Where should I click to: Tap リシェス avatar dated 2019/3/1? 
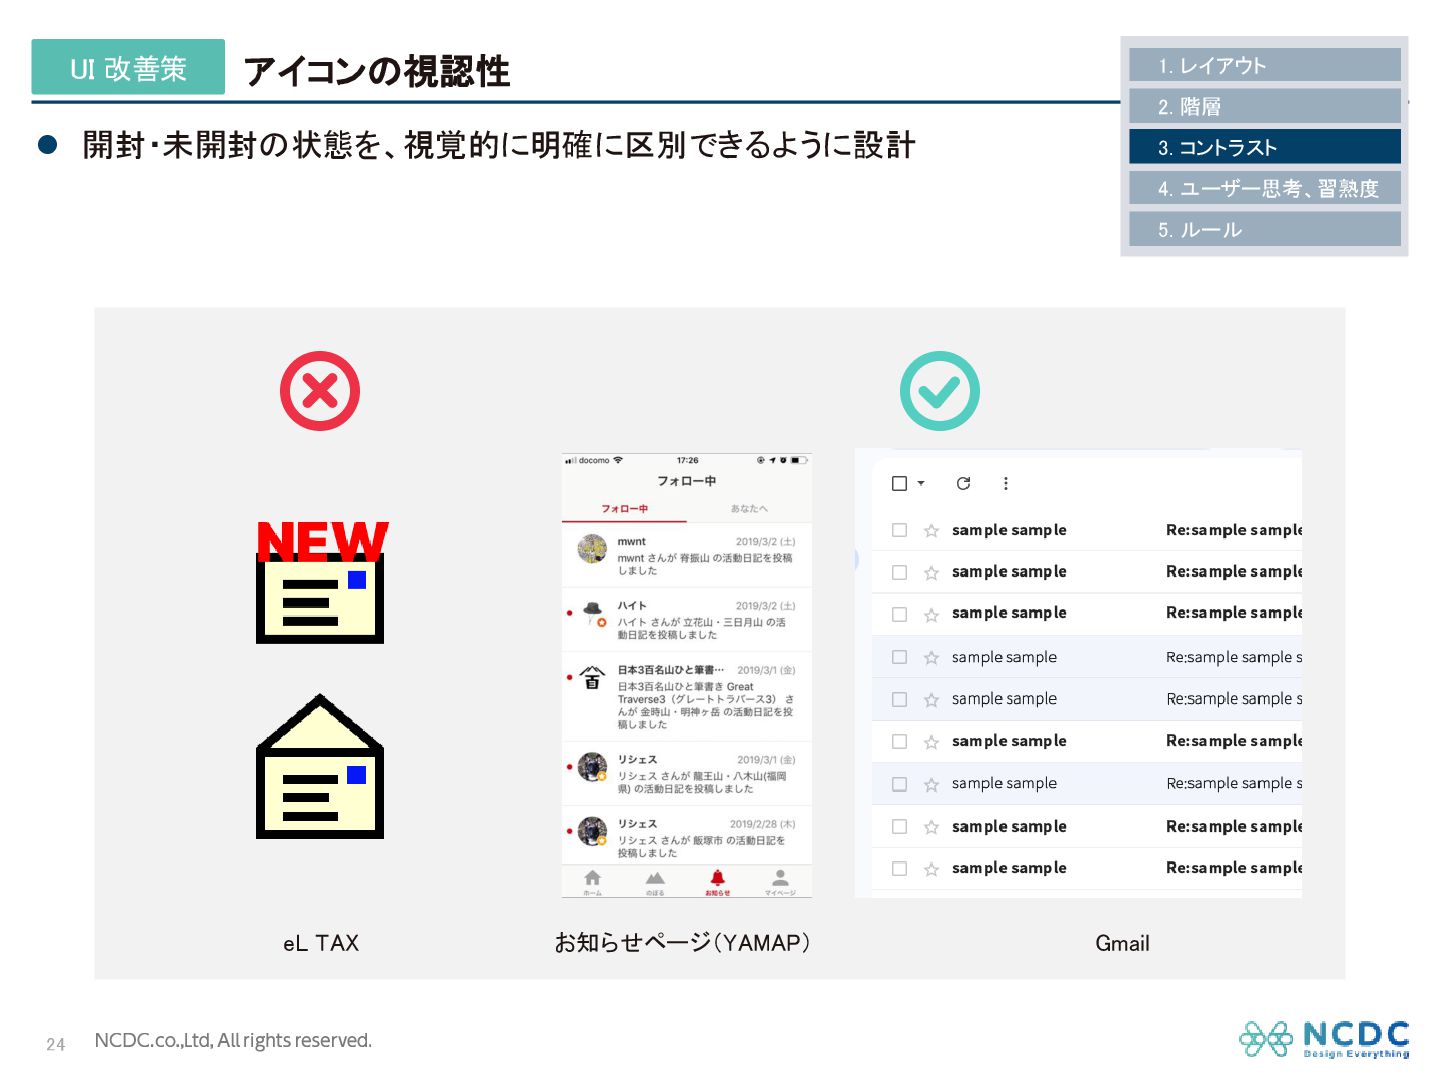point(592,767)
